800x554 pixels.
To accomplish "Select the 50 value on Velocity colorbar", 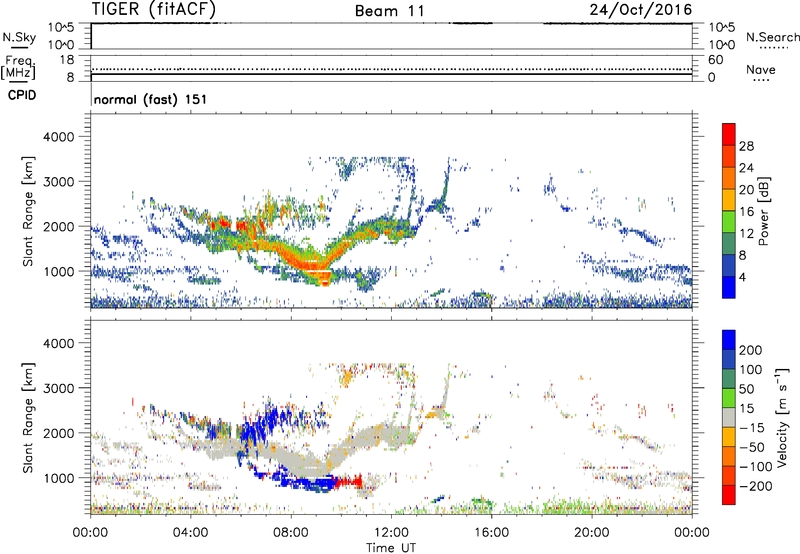I will click(746, 389).
